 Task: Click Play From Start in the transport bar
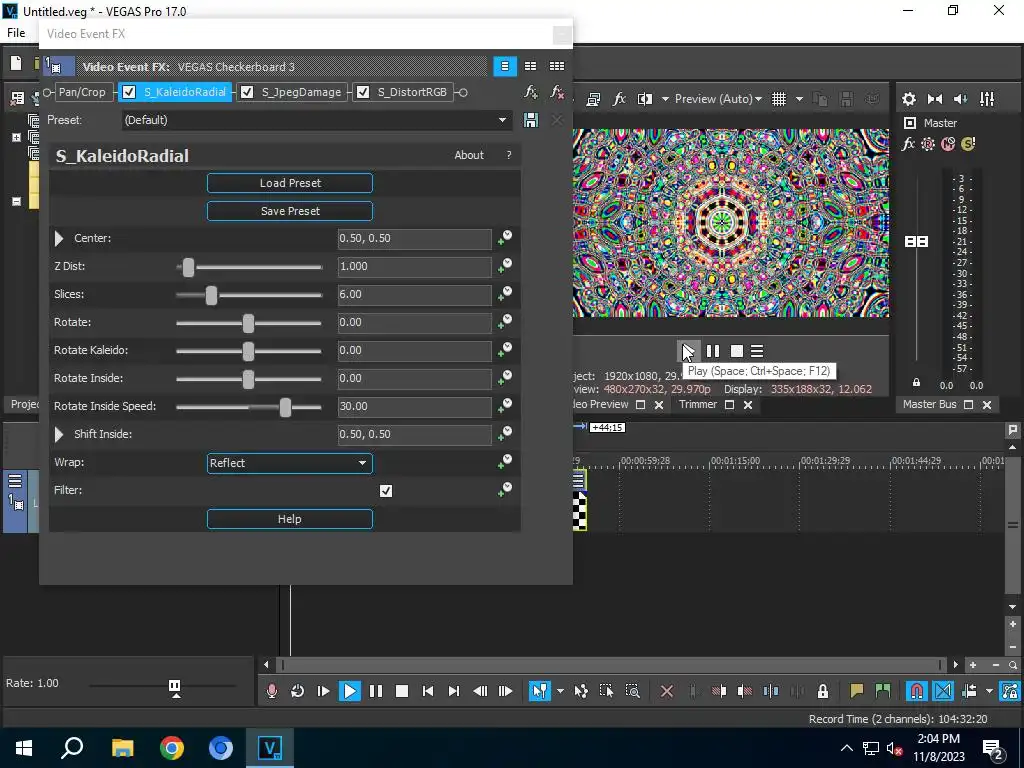tap(323, 691)
